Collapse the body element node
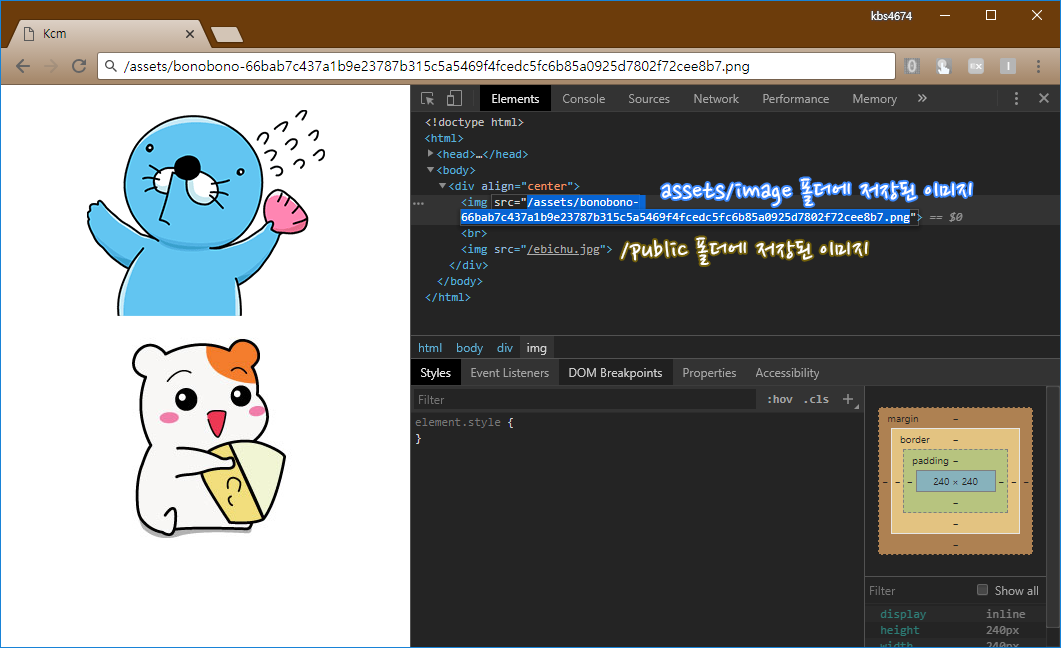Screen dimensions: 1061x648 click(430, 170)
